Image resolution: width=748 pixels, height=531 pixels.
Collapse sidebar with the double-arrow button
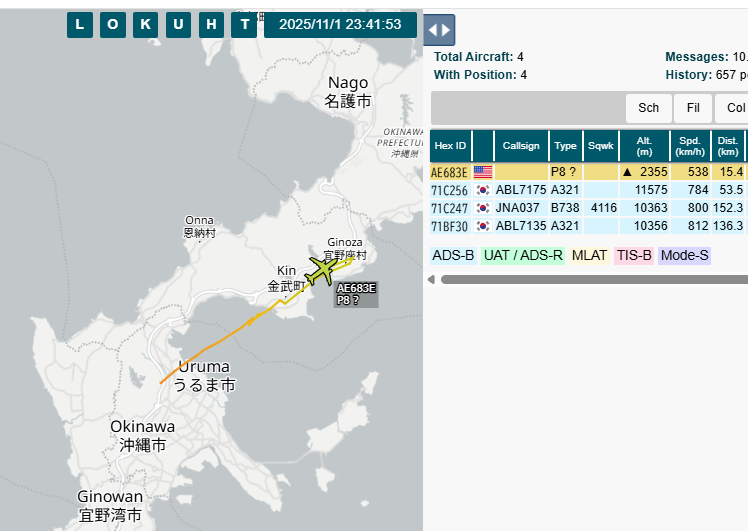439,30
